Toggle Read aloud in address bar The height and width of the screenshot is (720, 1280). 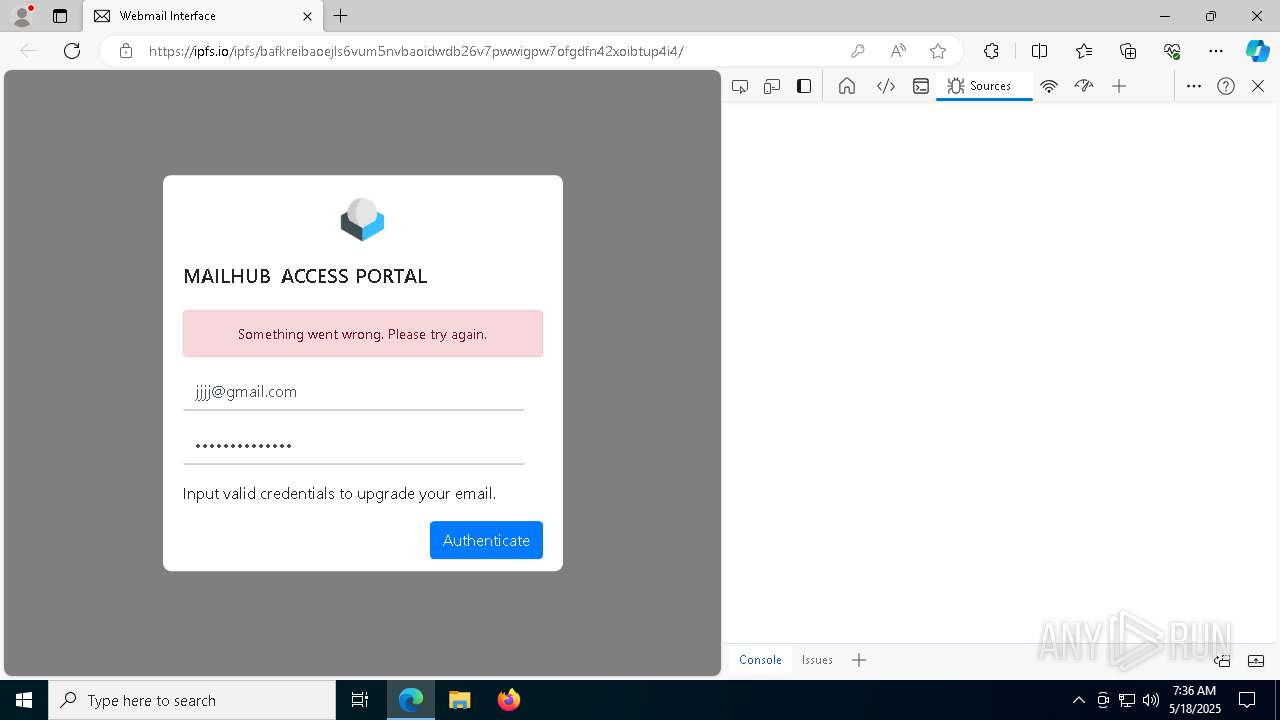[898, 51]
